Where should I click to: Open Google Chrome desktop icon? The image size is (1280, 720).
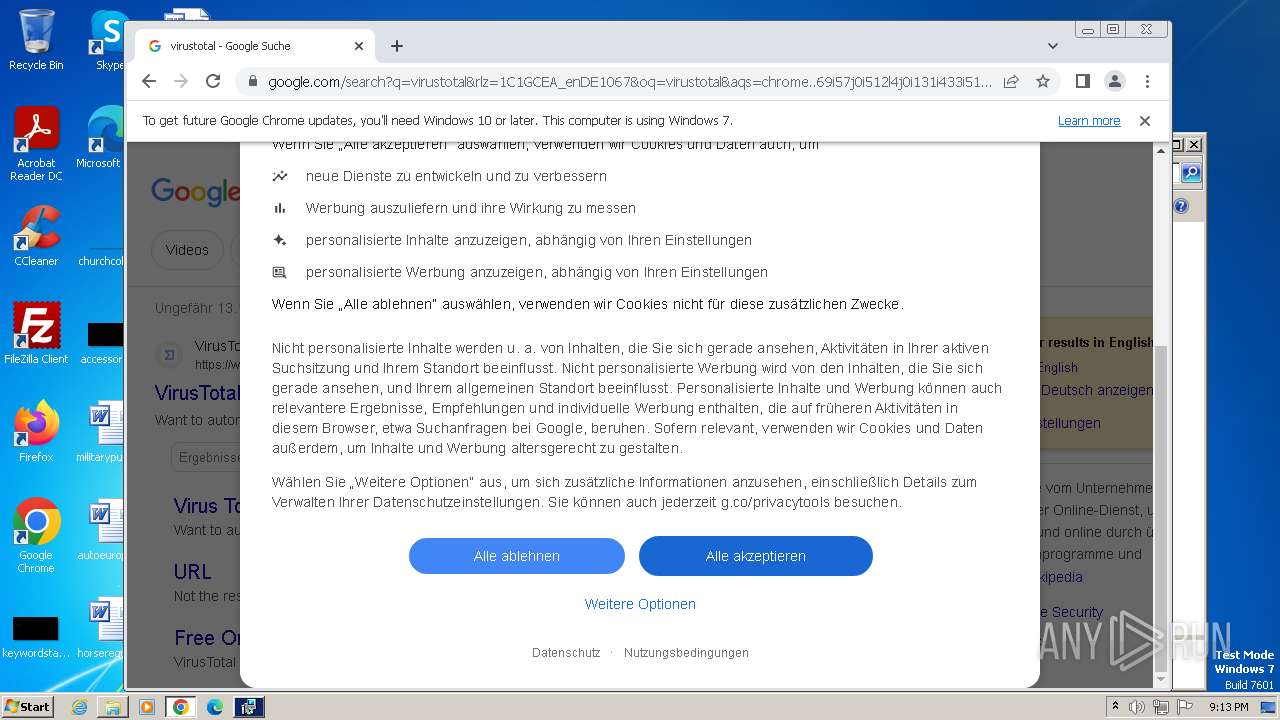(36, 536)
